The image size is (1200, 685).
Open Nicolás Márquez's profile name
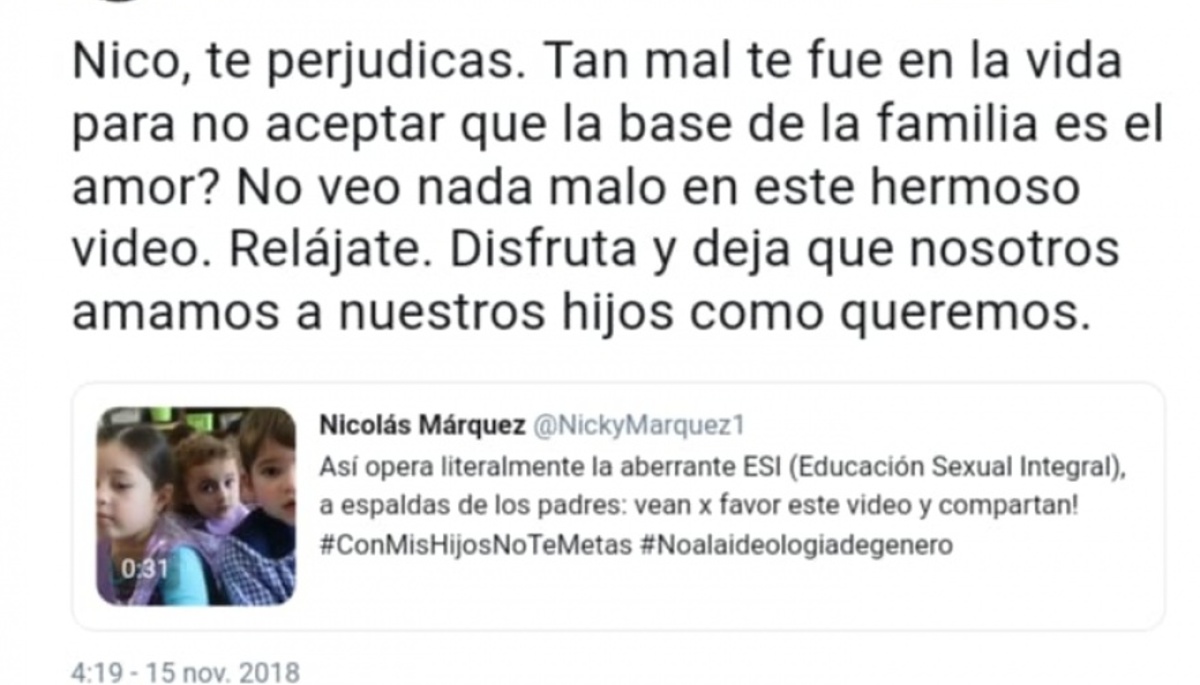click(x=422, y=426)
